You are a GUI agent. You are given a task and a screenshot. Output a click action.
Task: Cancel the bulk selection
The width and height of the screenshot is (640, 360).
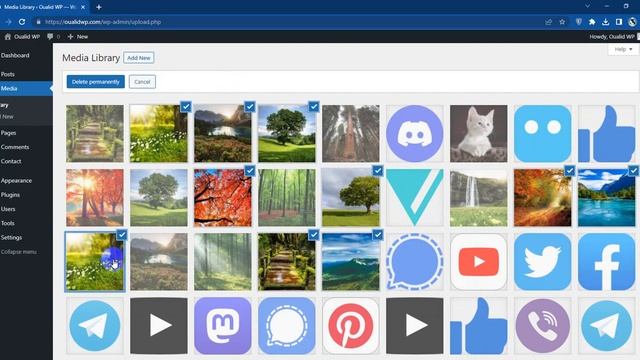(x=142, y=82)
